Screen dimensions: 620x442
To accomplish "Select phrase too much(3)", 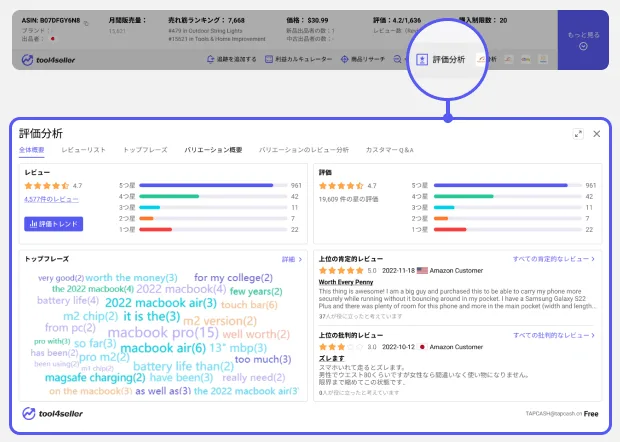I will [x=263, y=359].
